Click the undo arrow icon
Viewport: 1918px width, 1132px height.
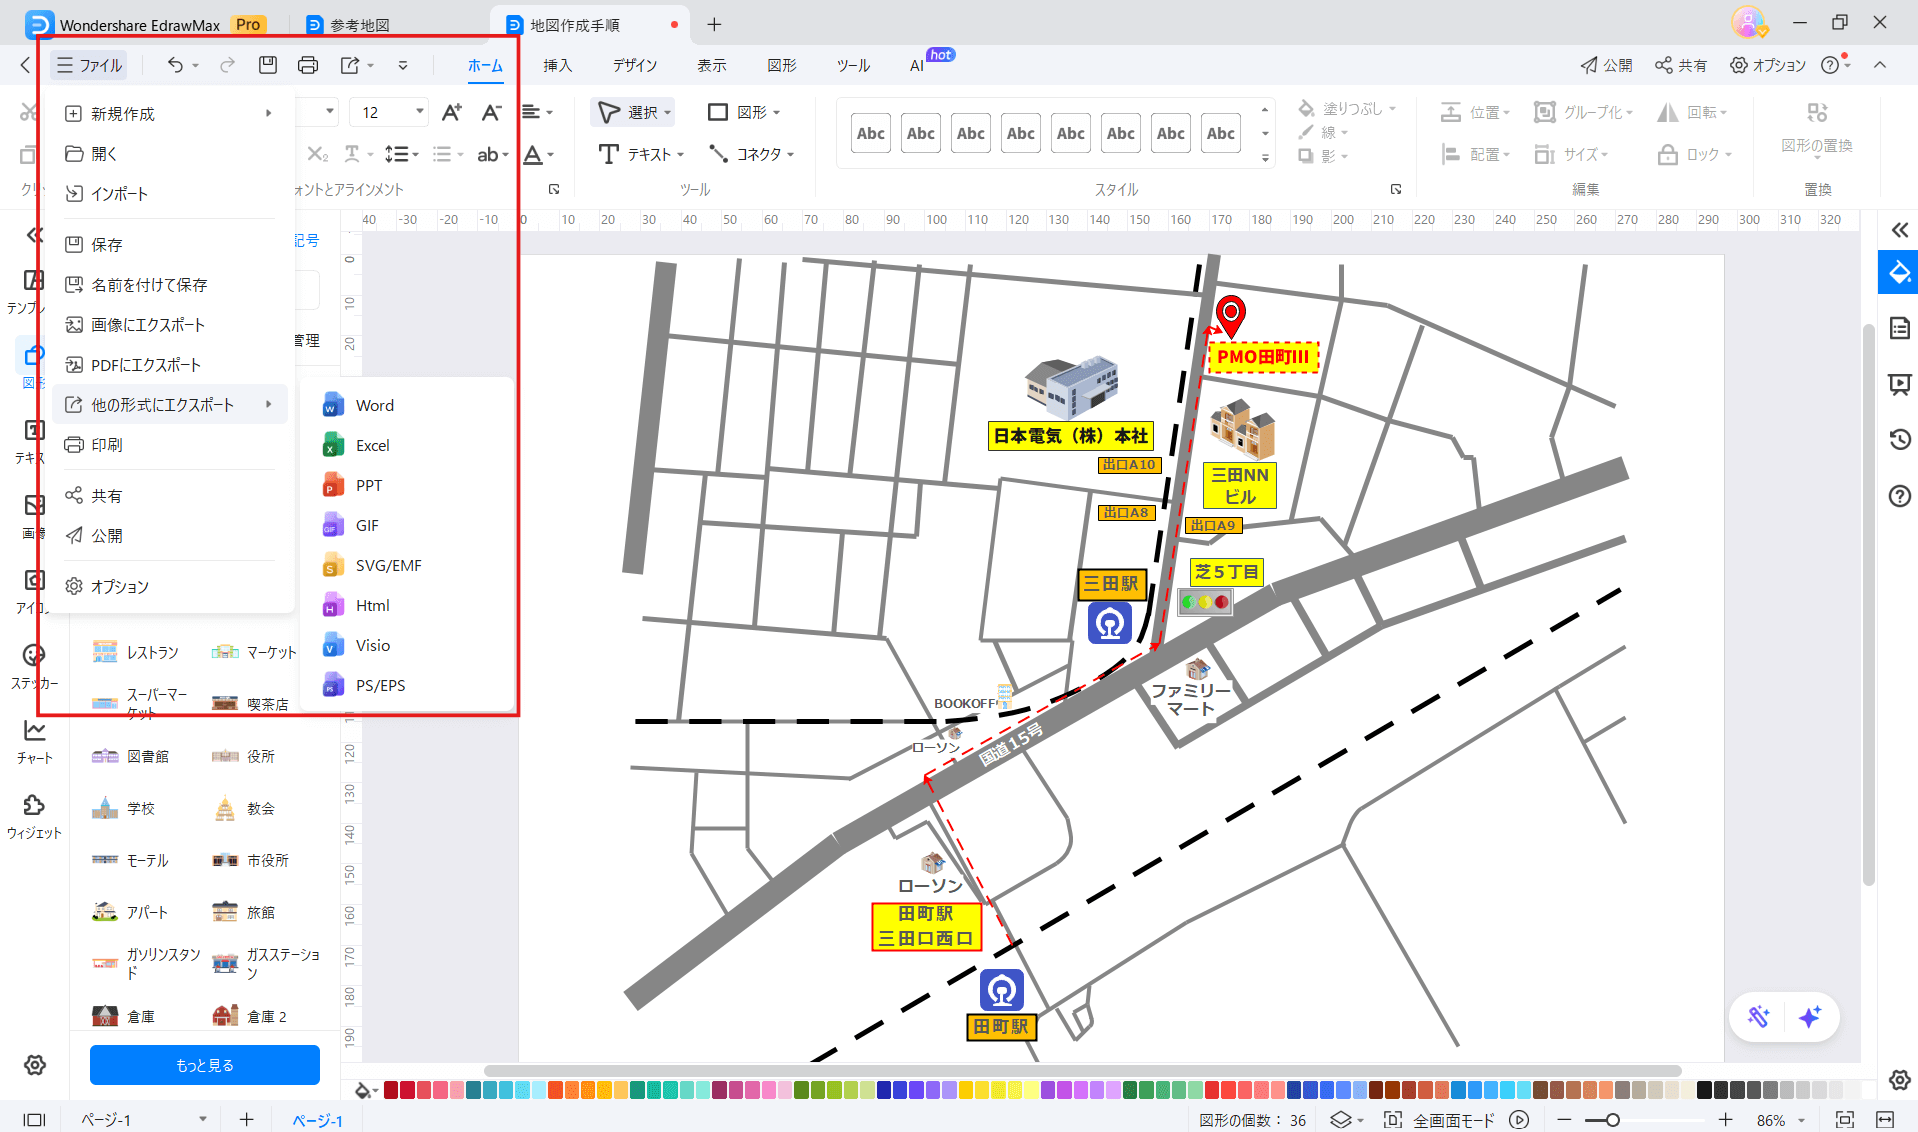tap(175, 65)
